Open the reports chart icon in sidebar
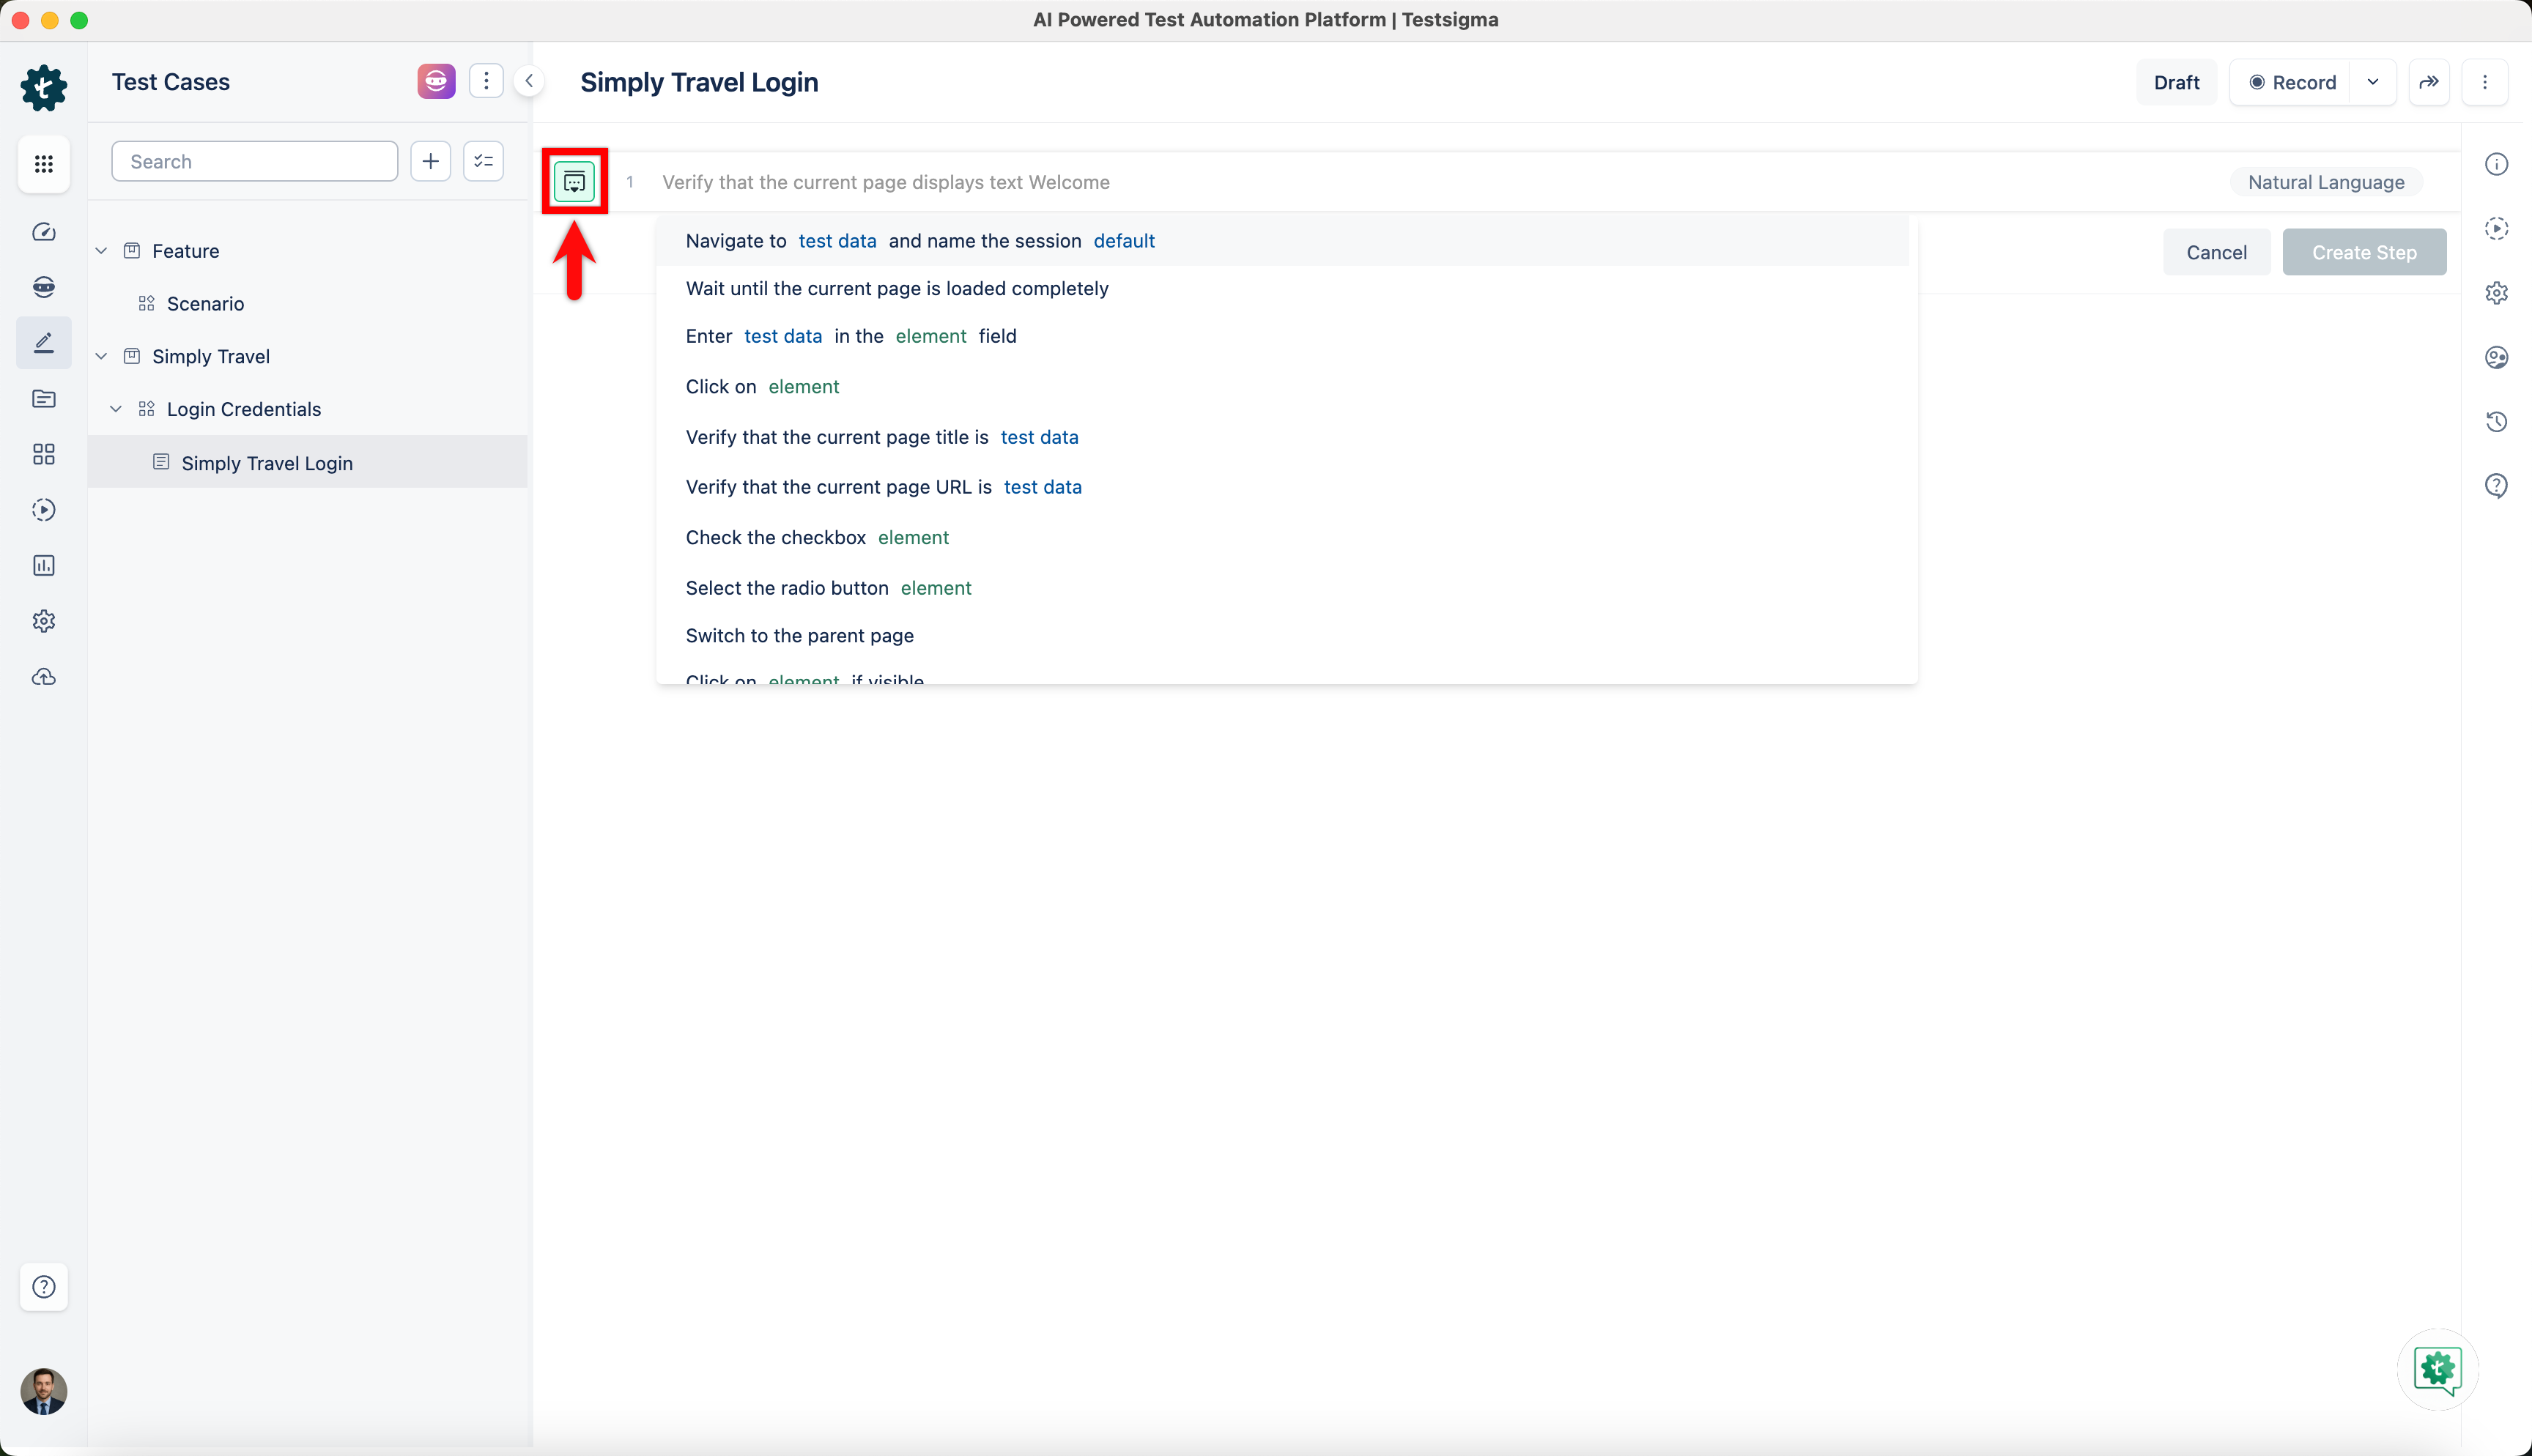This screenshot has height=1456, width=2532. 44,566
